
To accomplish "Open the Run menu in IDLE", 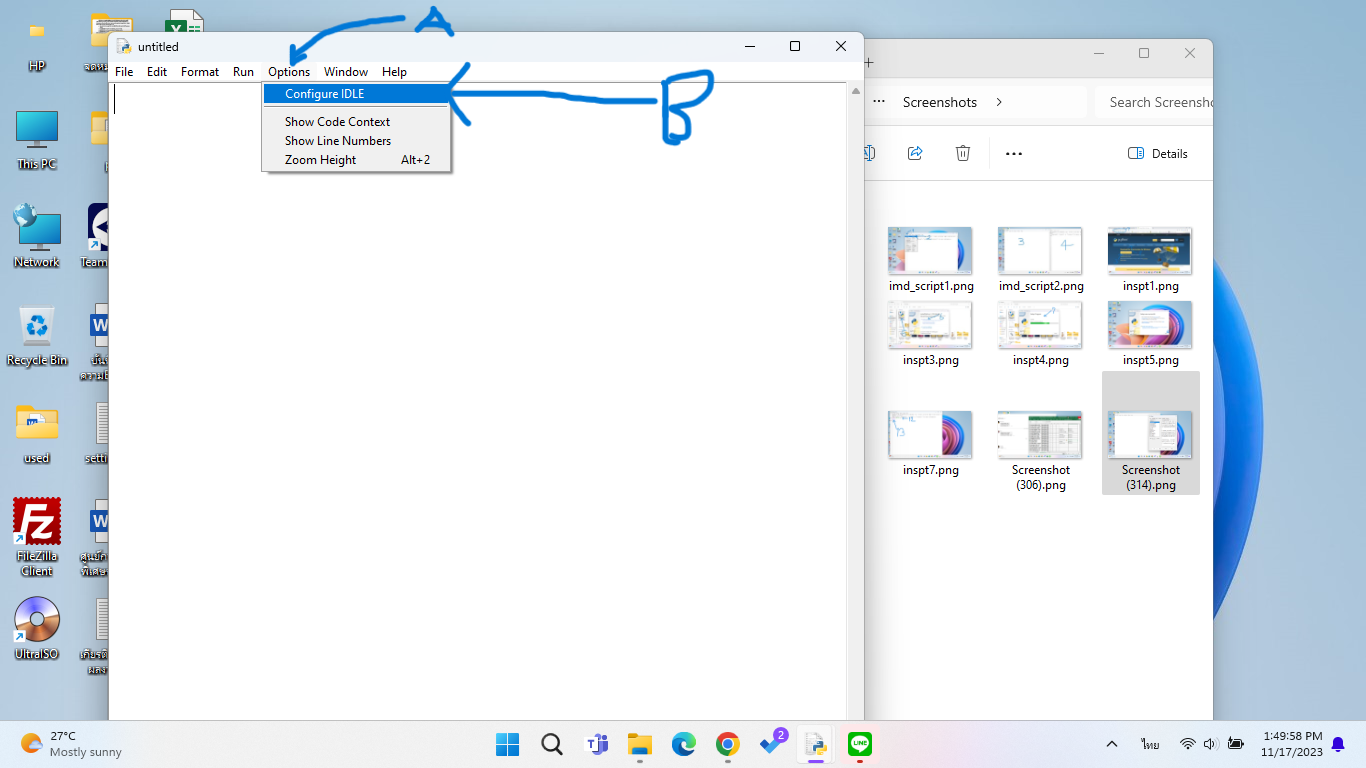I will pyautogui.click(x=243, y=72).
